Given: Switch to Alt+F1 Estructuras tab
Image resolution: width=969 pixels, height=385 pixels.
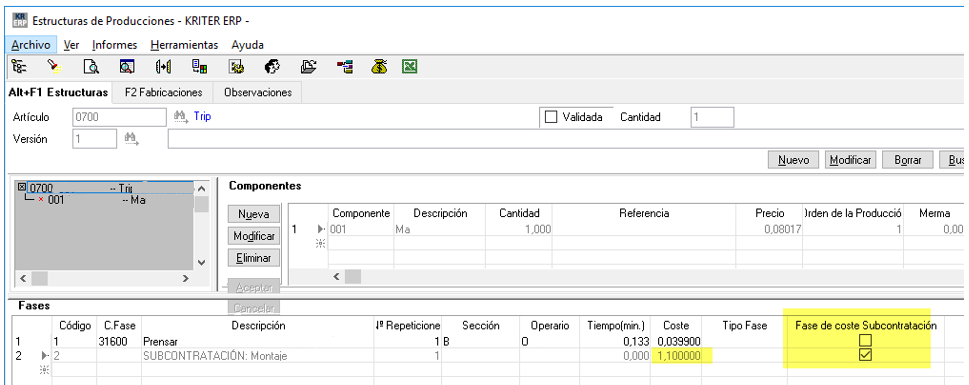Looking at the screenshot, I should click(x=59, y=92).
